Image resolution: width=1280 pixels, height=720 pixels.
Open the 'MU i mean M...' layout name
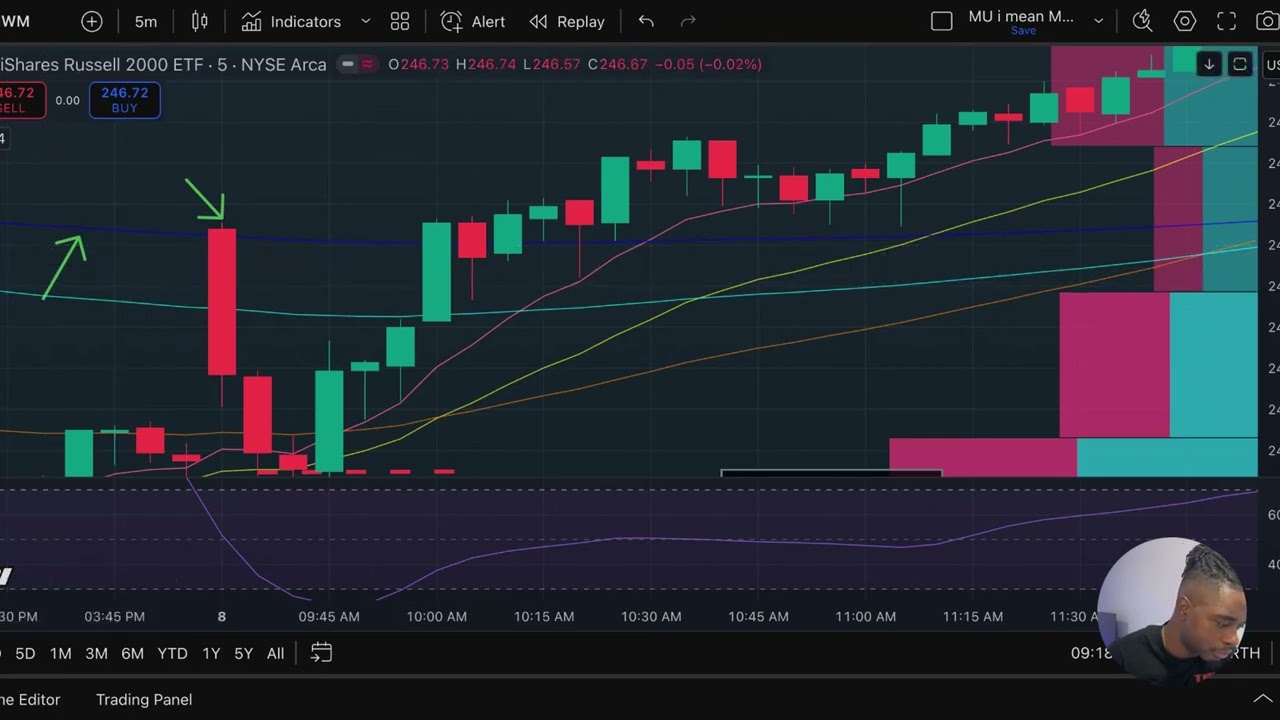1021,16
